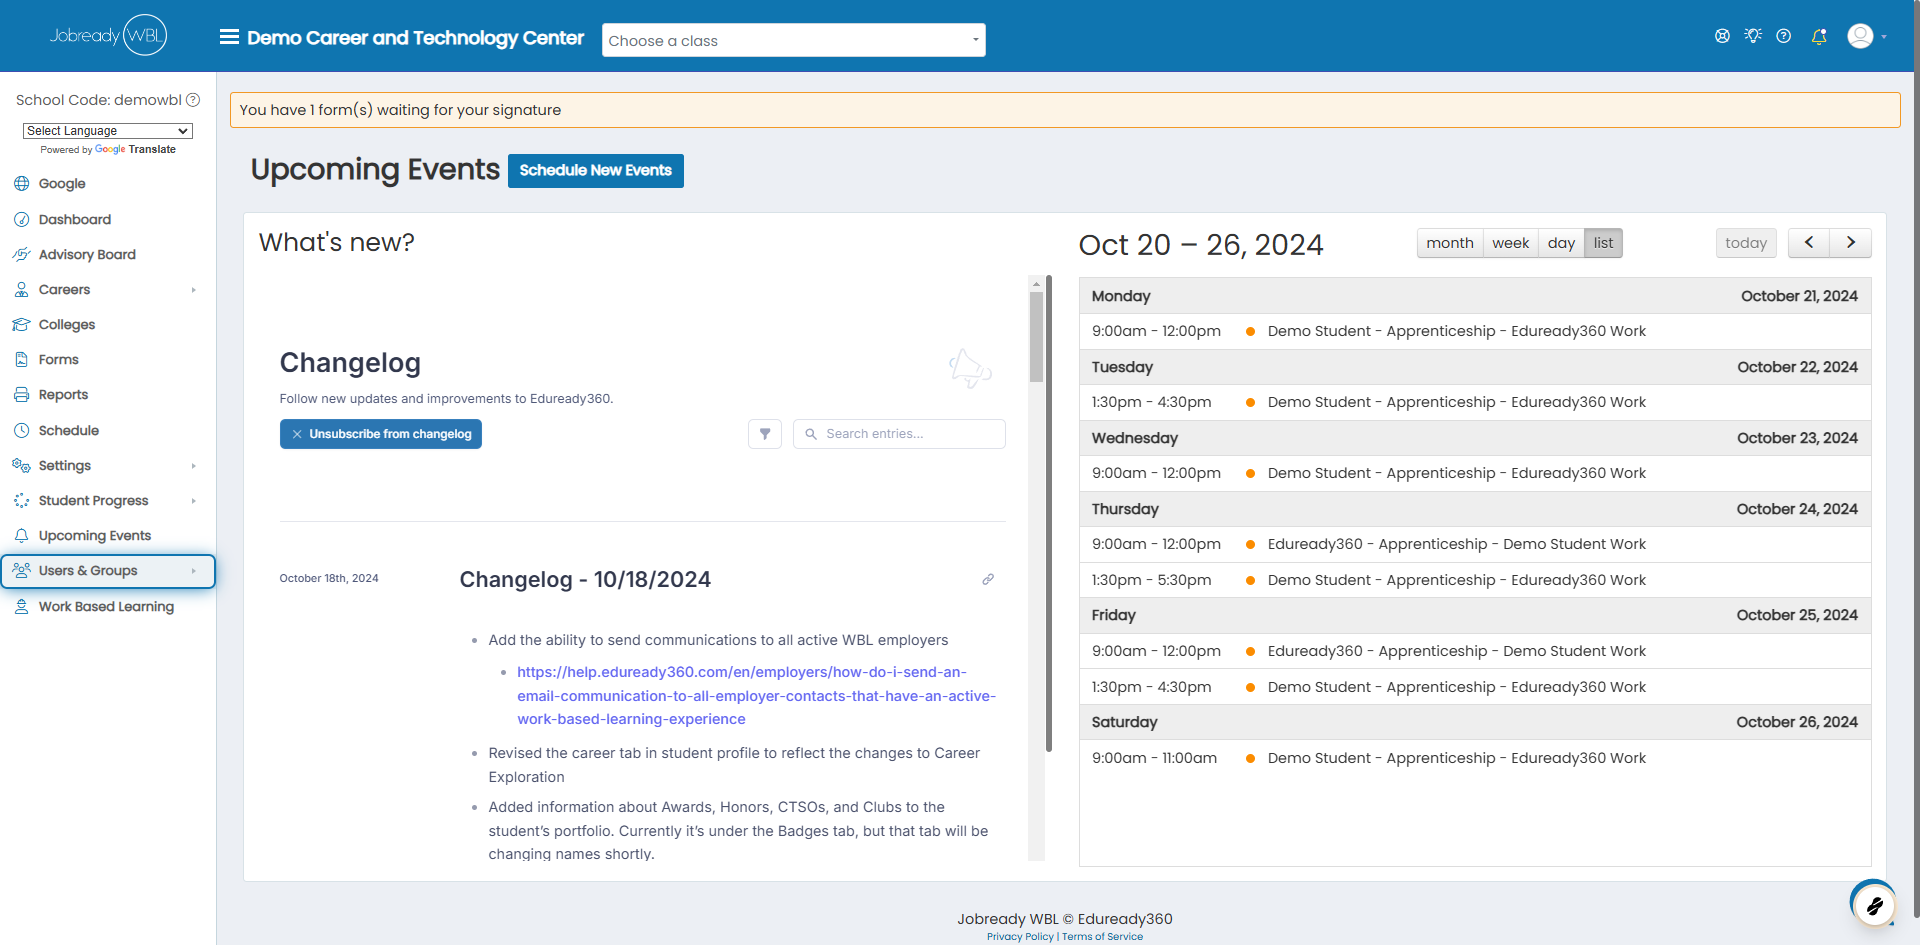This screenshot has width=1920, height=945.
Task: Expand the Student Progress submenu arrow
Action: (193, 501)
